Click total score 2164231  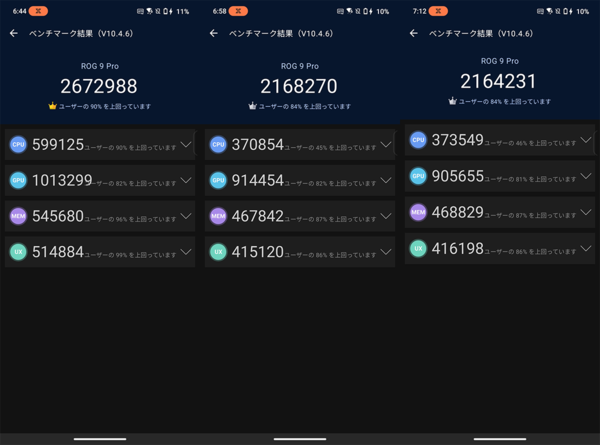(x=498, y=81)
